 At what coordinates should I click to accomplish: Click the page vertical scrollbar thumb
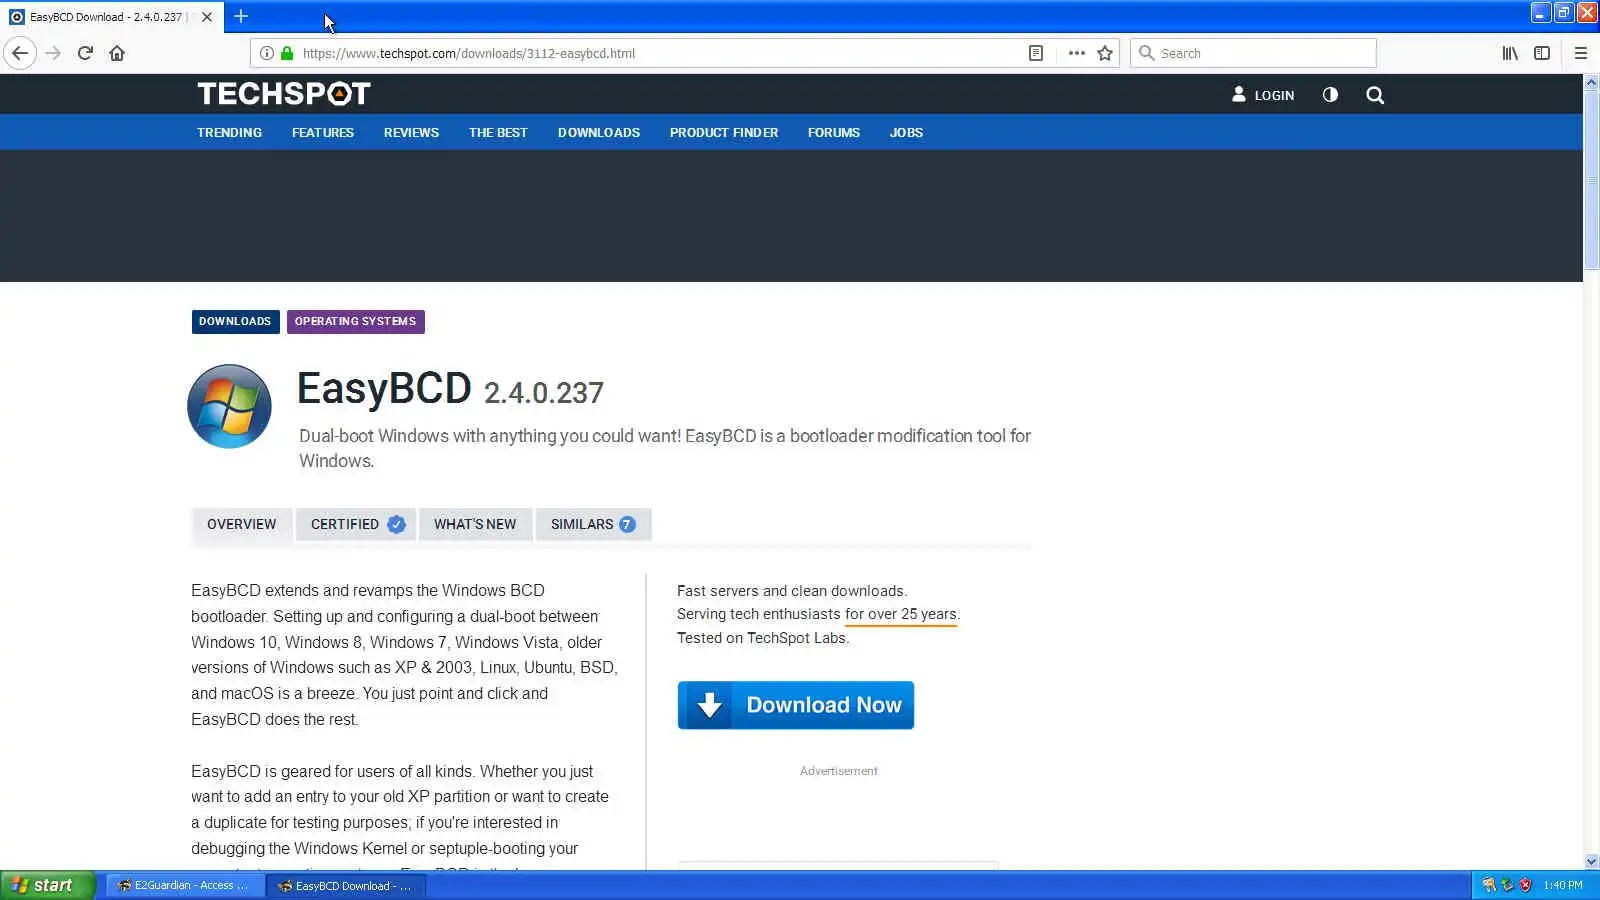tap(1591, 180)
